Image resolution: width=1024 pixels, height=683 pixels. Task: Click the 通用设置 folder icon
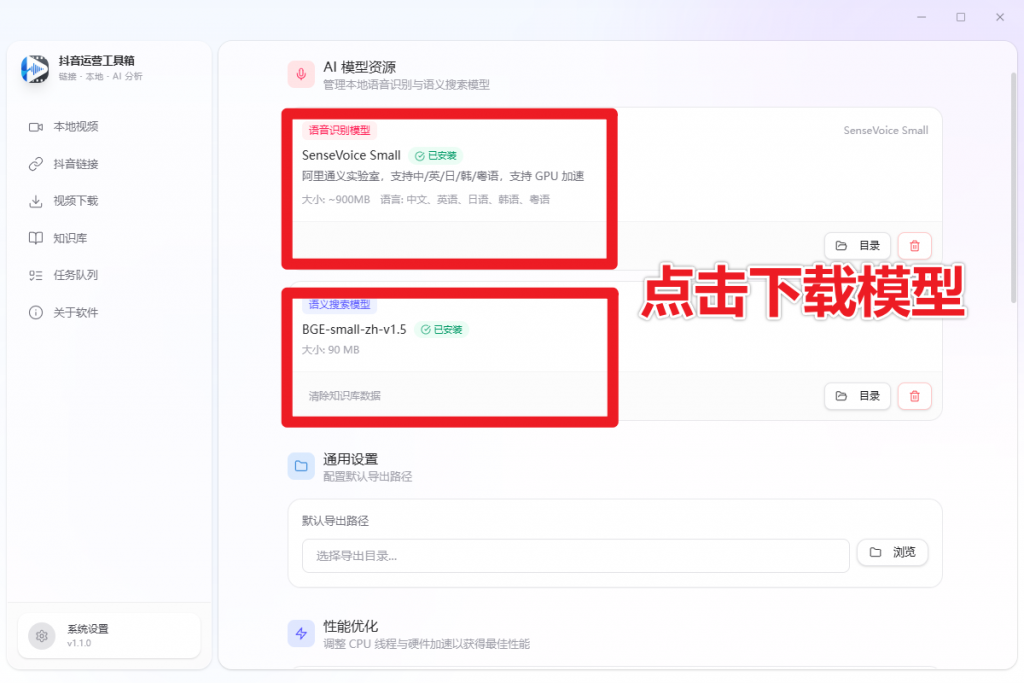pos(301,467)
